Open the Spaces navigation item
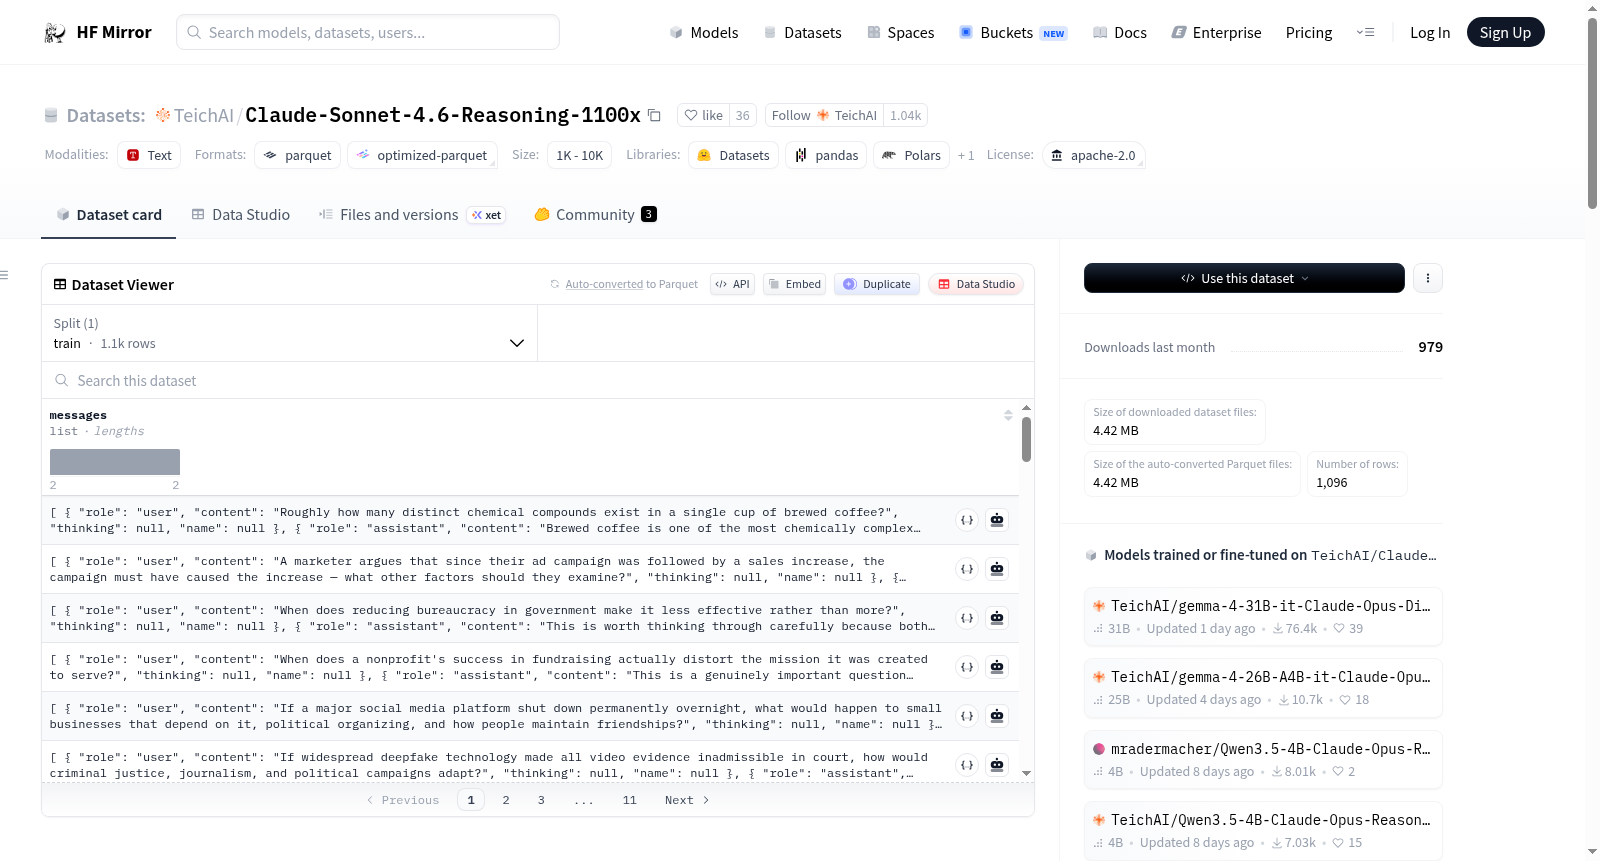 (900, 32)
